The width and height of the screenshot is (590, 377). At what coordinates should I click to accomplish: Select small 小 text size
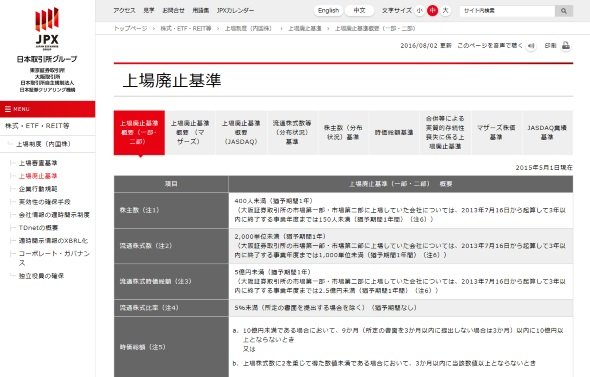click(420, 11)
